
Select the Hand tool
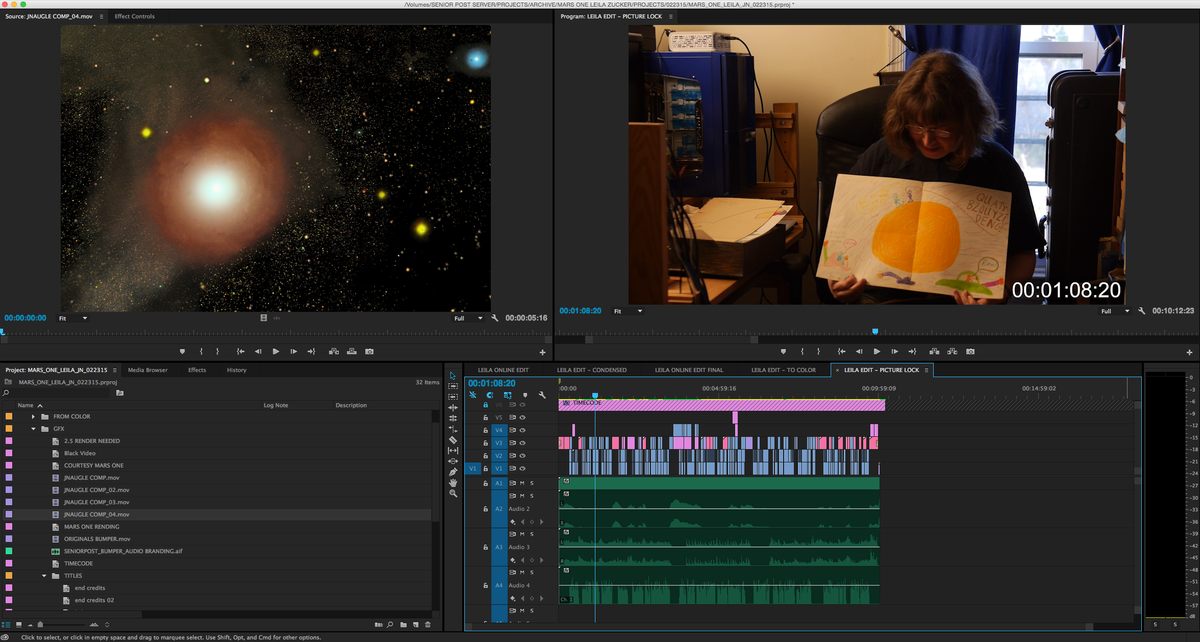(453, 483)
